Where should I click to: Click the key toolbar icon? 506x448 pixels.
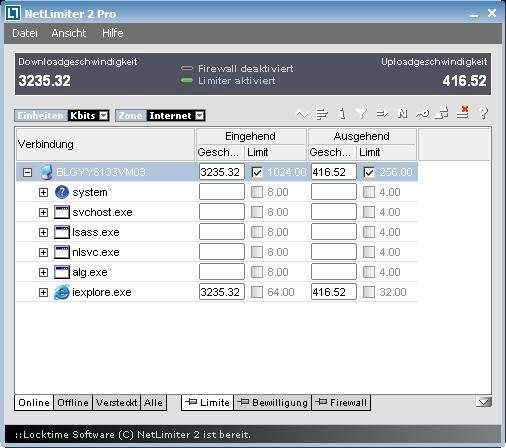point(422,114)
